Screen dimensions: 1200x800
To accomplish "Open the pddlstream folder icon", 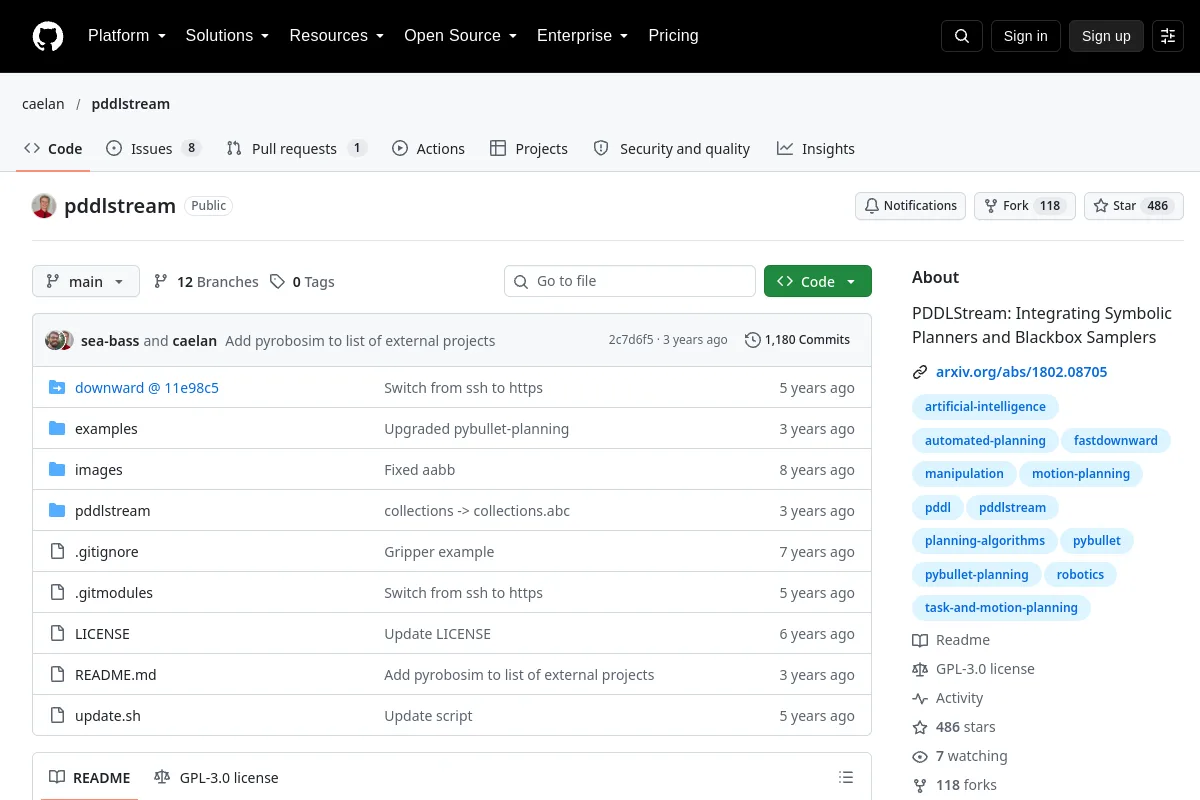I will (57, 511).
